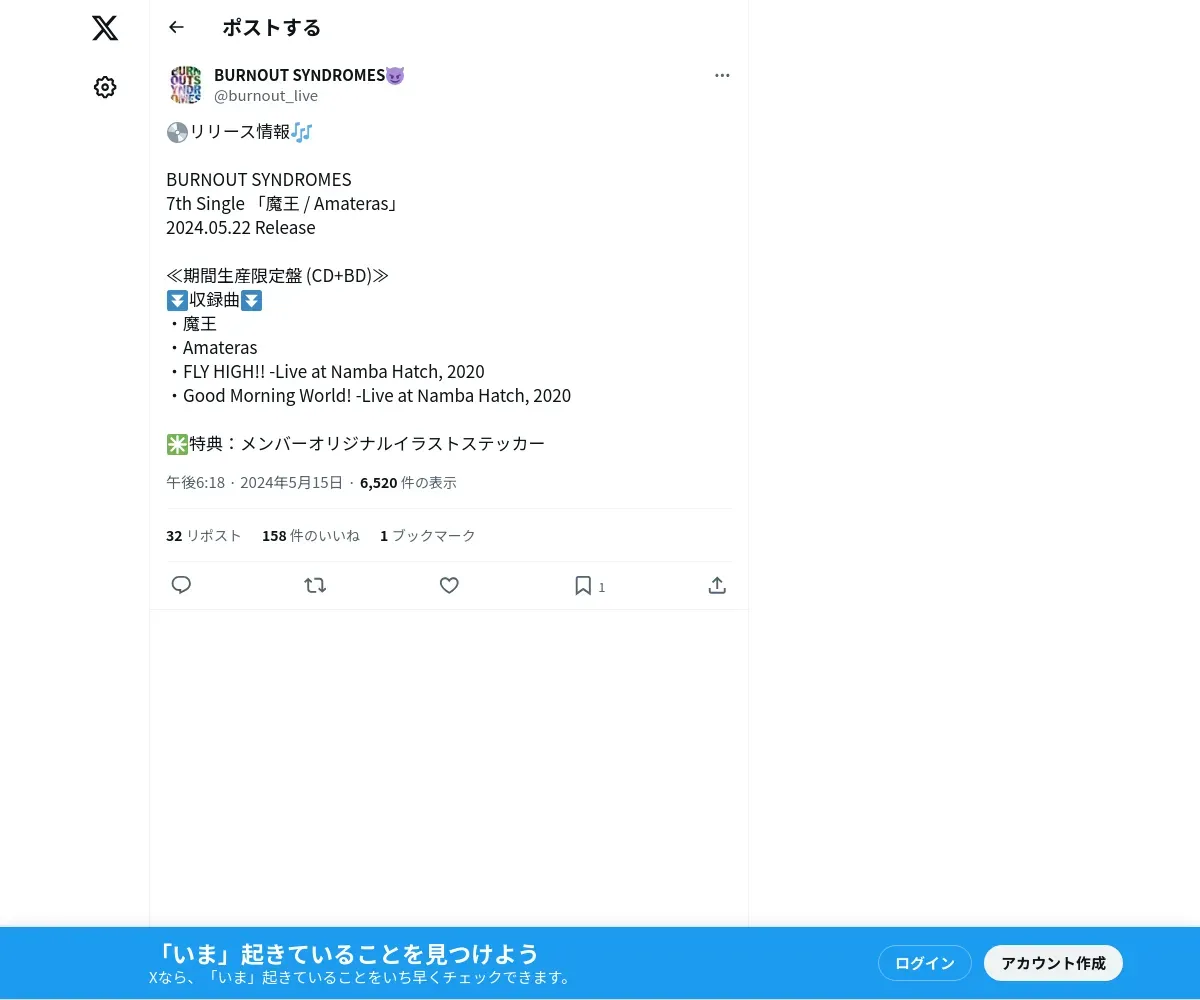Viewport: 1200px width, 1000px height.
Task: Click the Good Morning World! track line
Action: 369,395
